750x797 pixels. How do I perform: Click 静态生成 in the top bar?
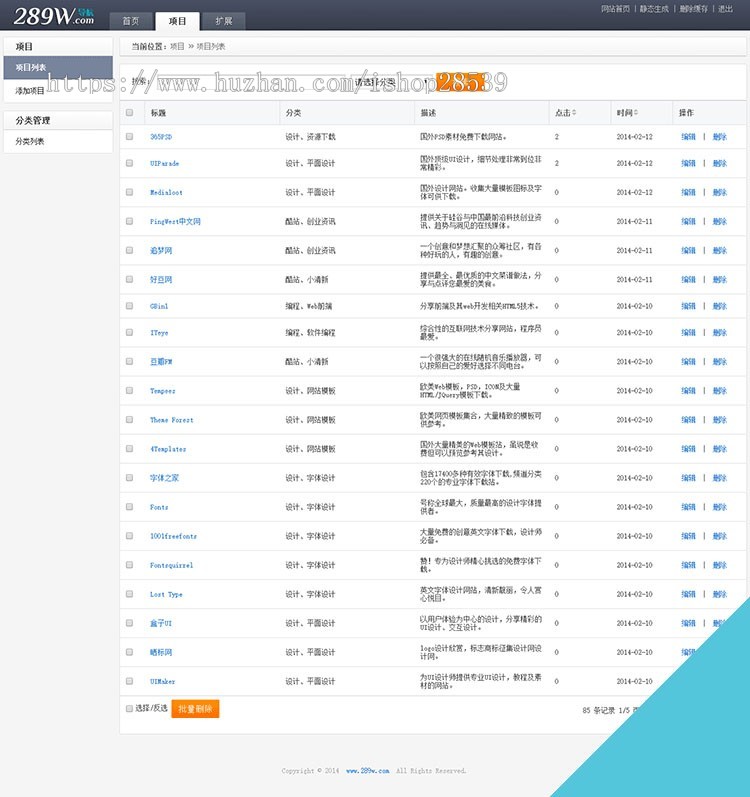pyautogui.click(x=654, y=9)
